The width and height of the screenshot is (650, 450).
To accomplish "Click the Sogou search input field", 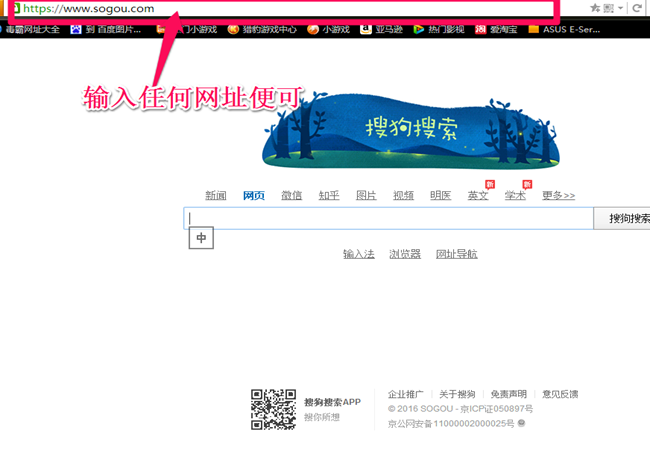I will point(388,218).
